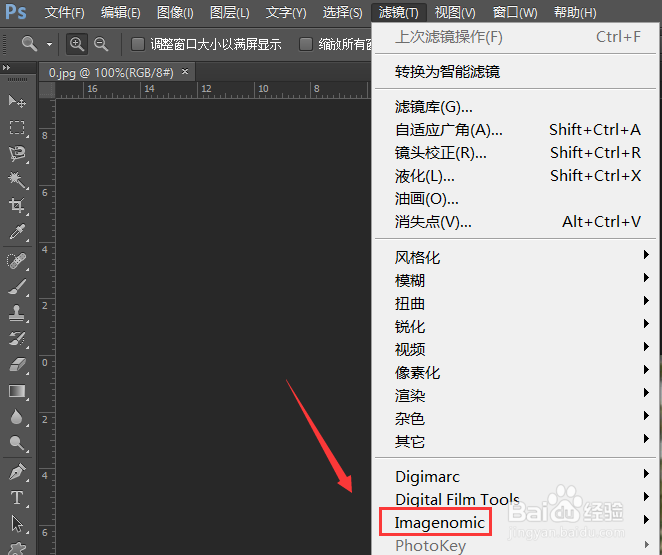Expand the 渲染 submenu
662x555 pixels.
(x=515, y=395)
